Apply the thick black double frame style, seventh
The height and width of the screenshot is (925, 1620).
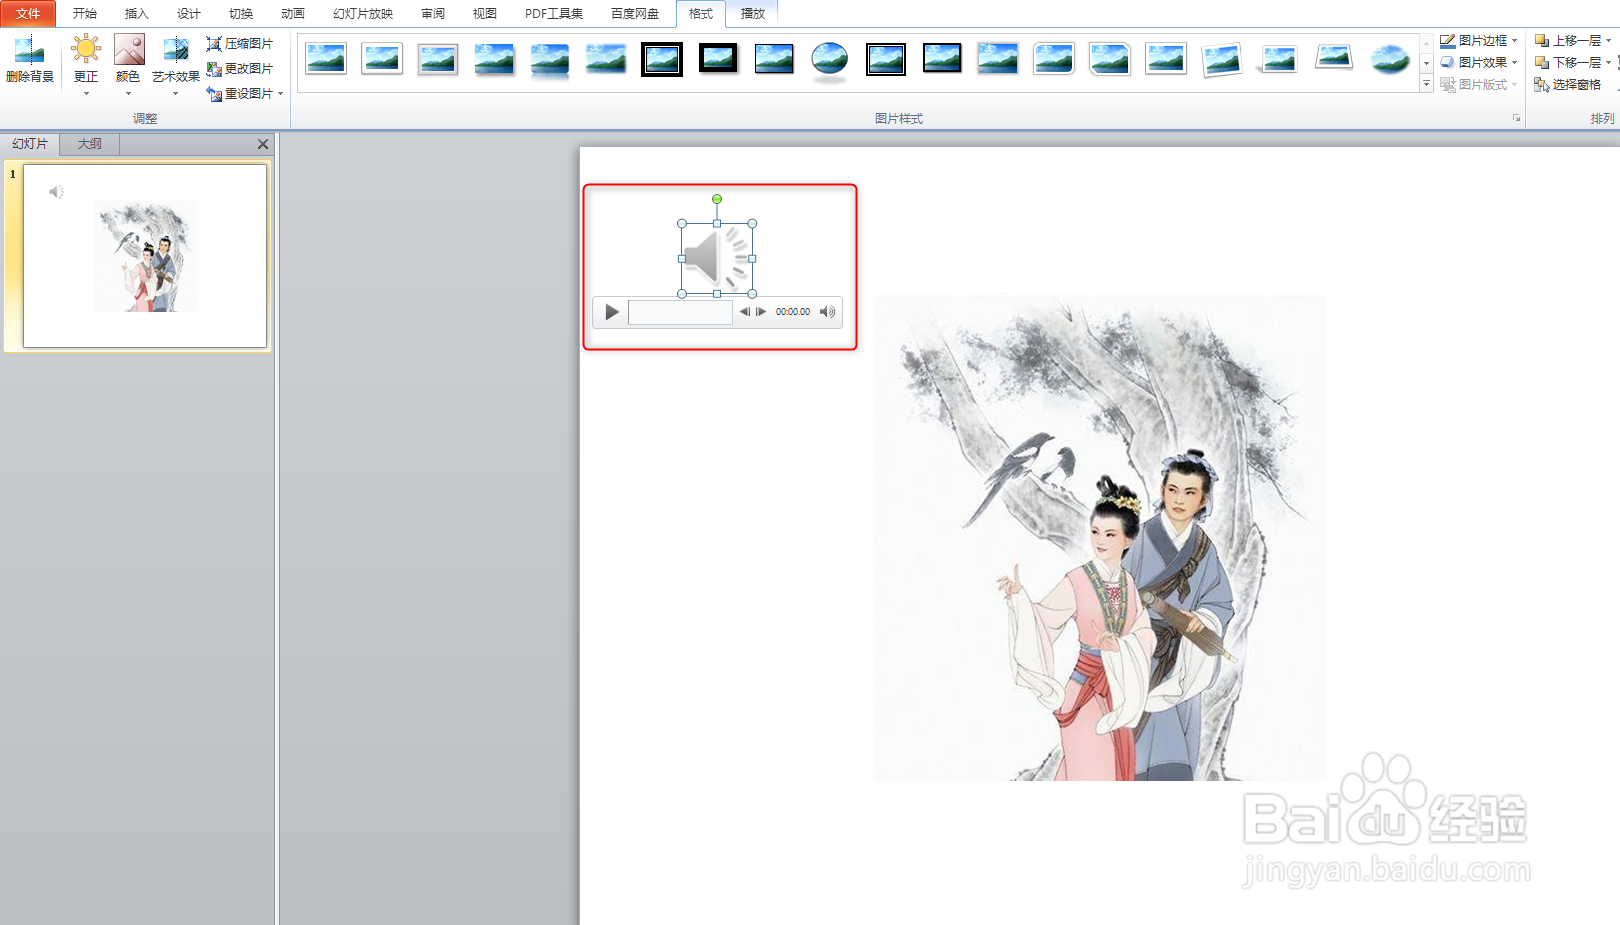[x=662, y=59]
